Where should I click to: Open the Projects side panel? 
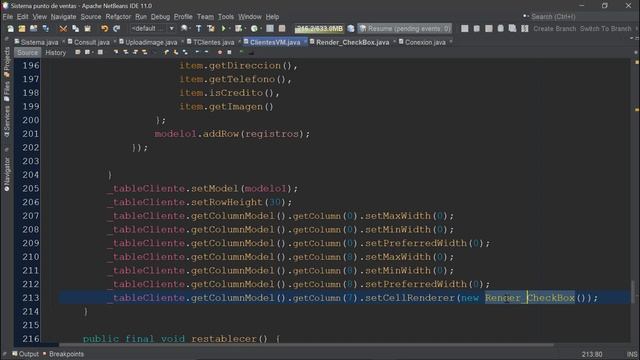[7, 61]
